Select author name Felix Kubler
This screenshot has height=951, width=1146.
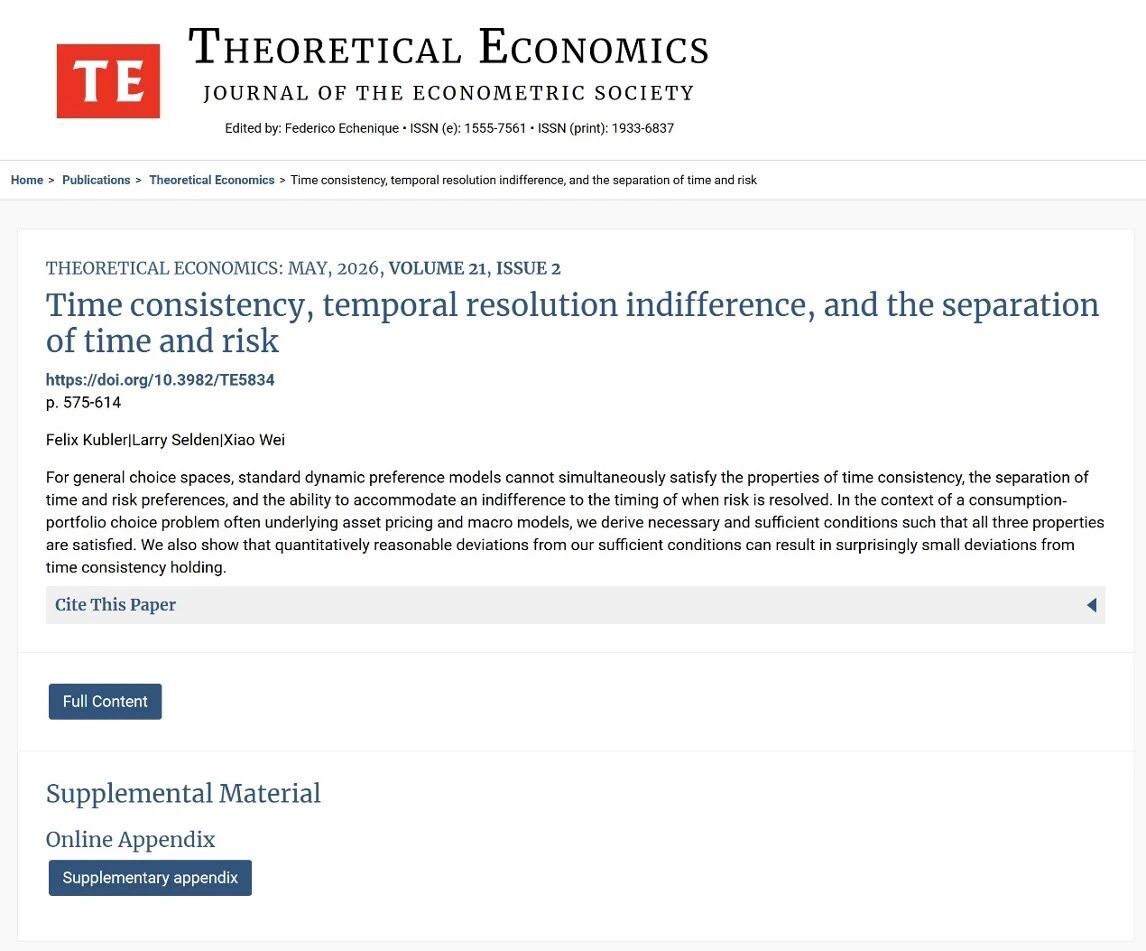click(86, 440)
